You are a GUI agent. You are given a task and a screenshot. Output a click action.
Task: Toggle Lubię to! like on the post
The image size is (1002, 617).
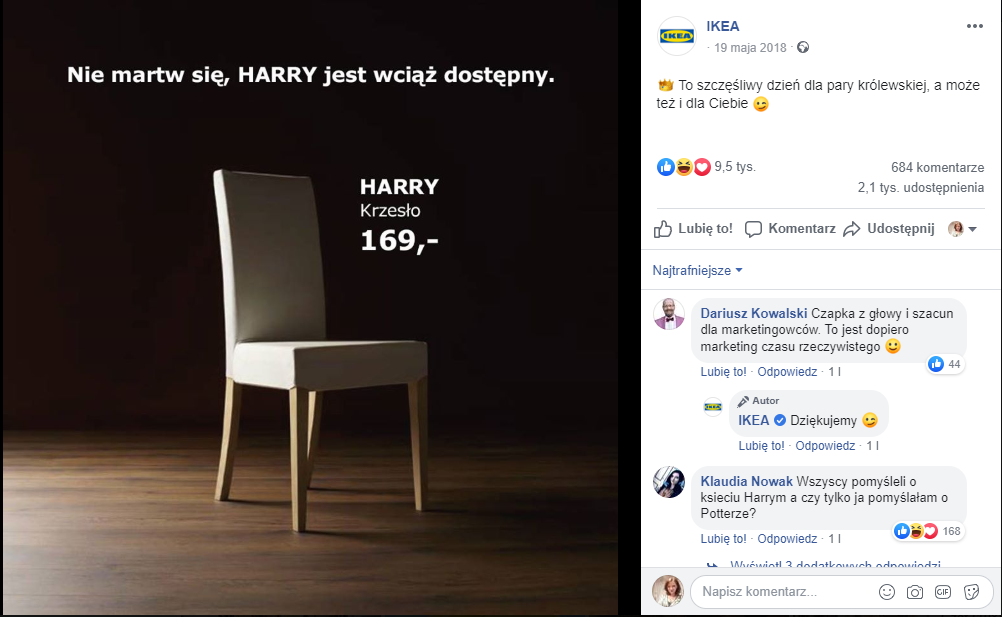coord(693,229)
